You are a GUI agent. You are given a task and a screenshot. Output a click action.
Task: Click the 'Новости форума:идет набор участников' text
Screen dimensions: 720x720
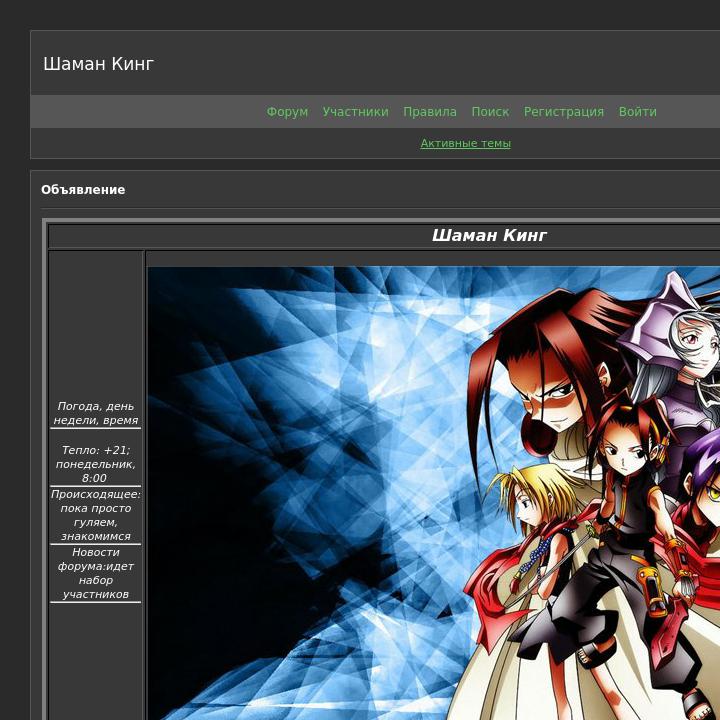[x=96, y=573]
